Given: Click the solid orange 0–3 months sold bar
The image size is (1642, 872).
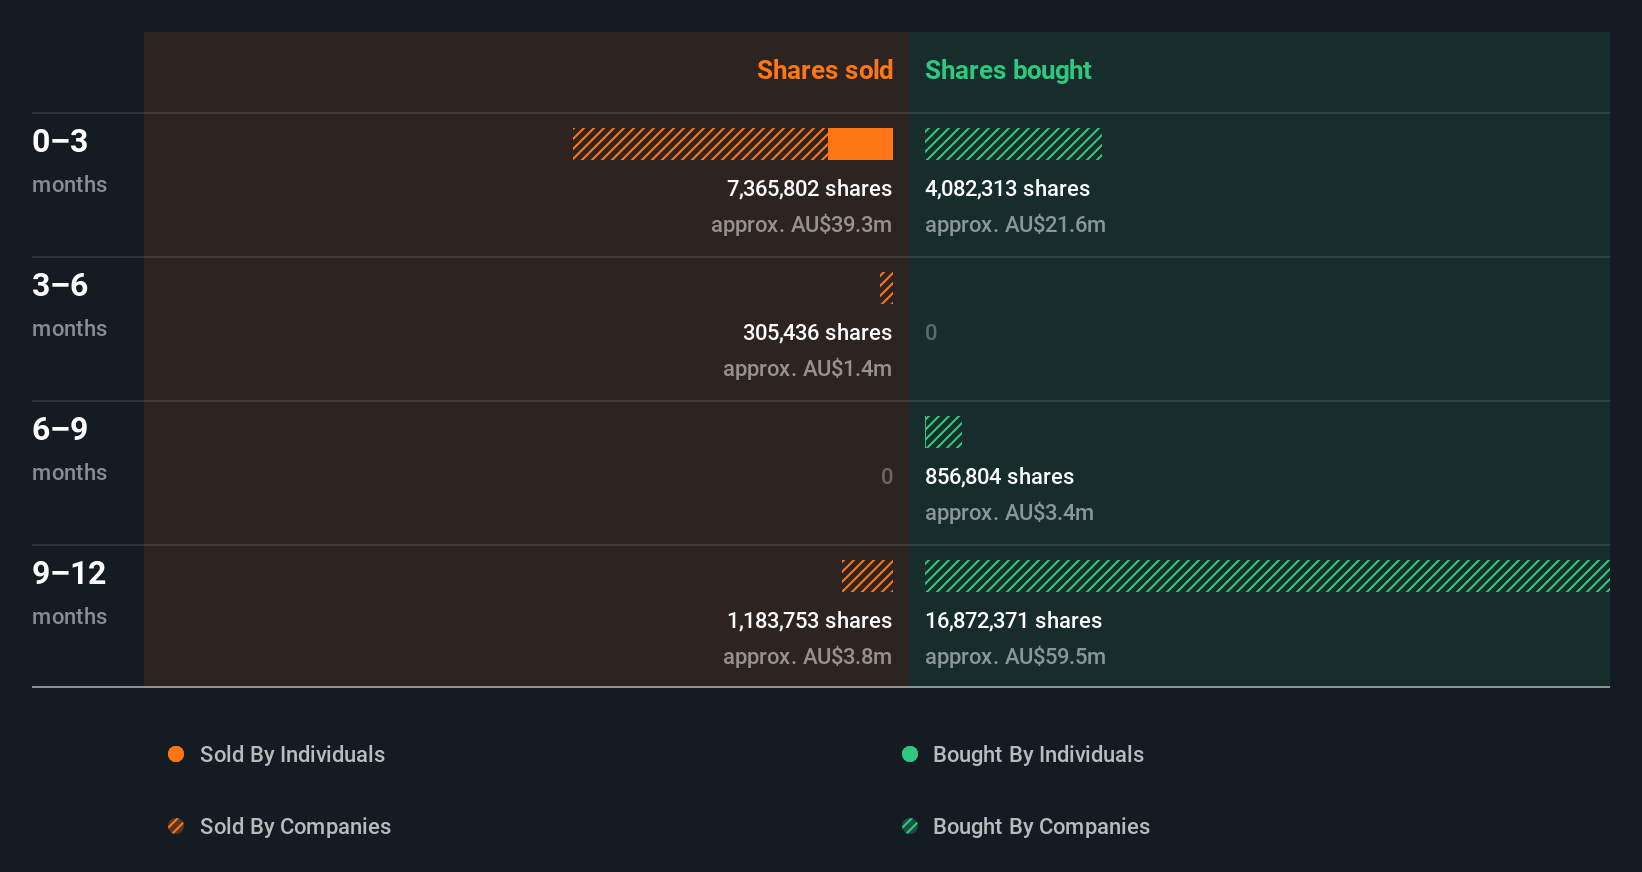Looking at the screenshot, I should [x=860, y=144].
